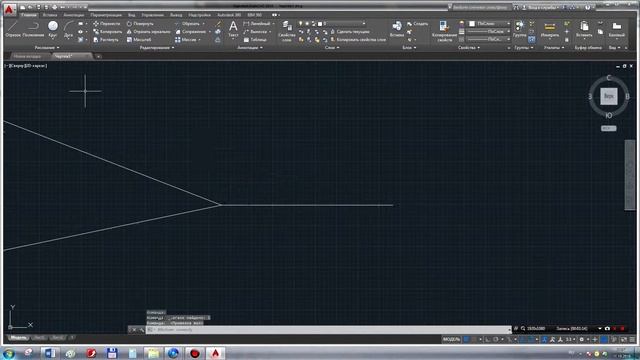
Task: Select the Круг (Circle) tool
Action: (53, 29)
